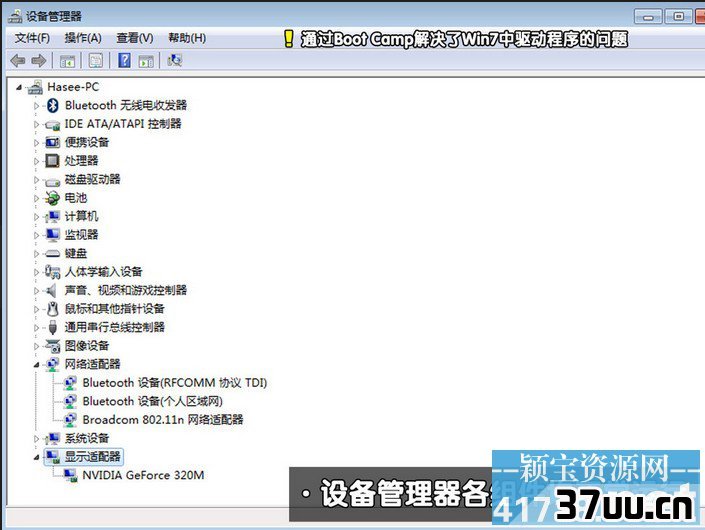
Task: Select the 显示适配器 category label
Action: coord(93,457)
